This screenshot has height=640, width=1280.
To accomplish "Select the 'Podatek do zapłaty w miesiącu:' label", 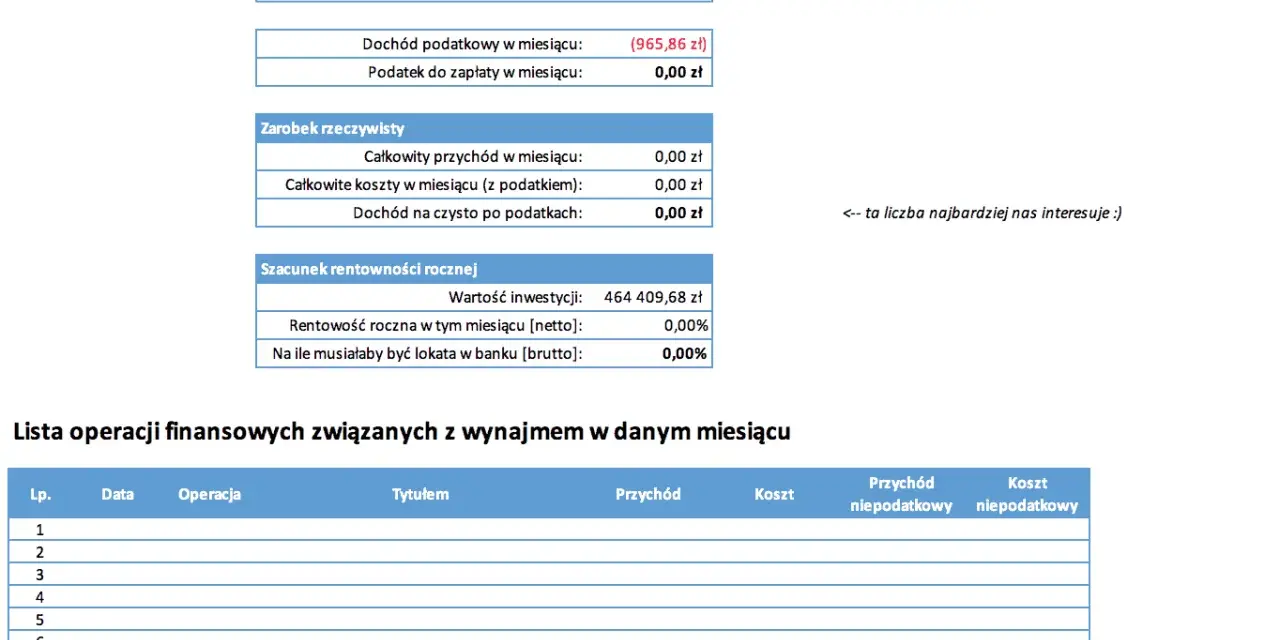I will point(475,72).
